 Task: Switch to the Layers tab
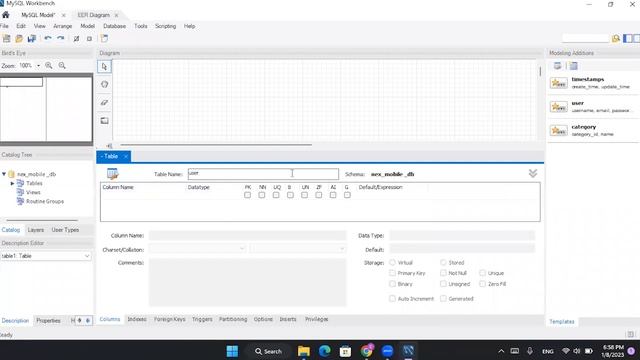(x=36, y=230)
